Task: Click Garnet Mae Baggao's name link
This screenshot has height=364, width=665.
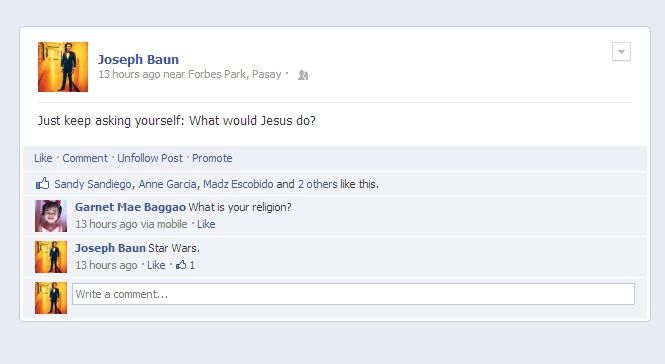Action: point(130,207)
